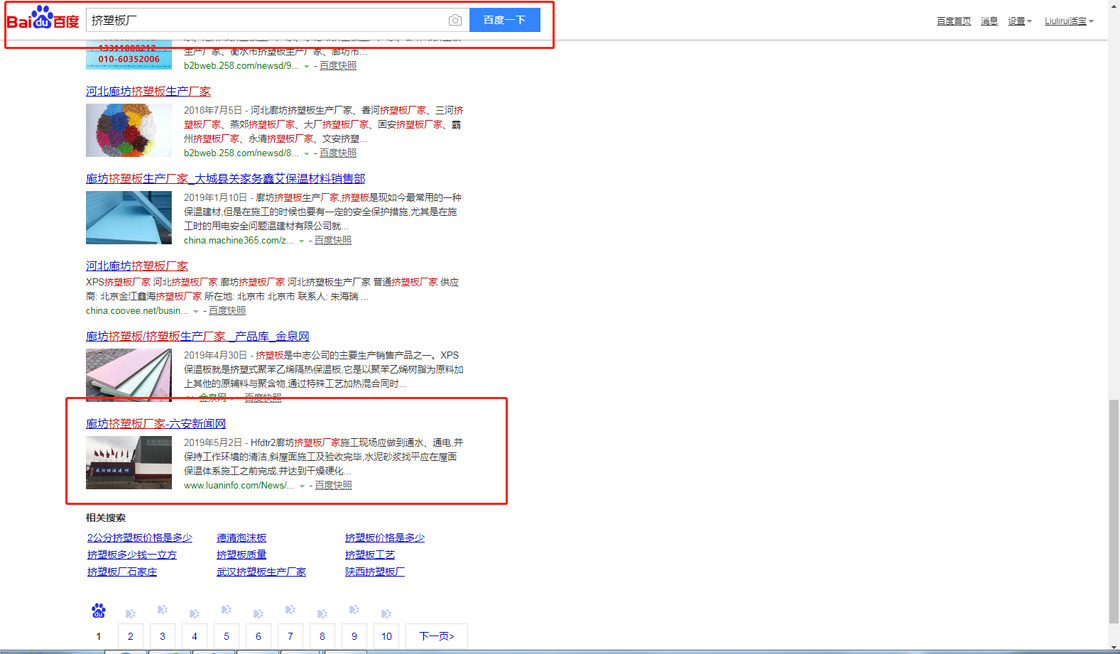Go to results page 5

click(226, 636)
